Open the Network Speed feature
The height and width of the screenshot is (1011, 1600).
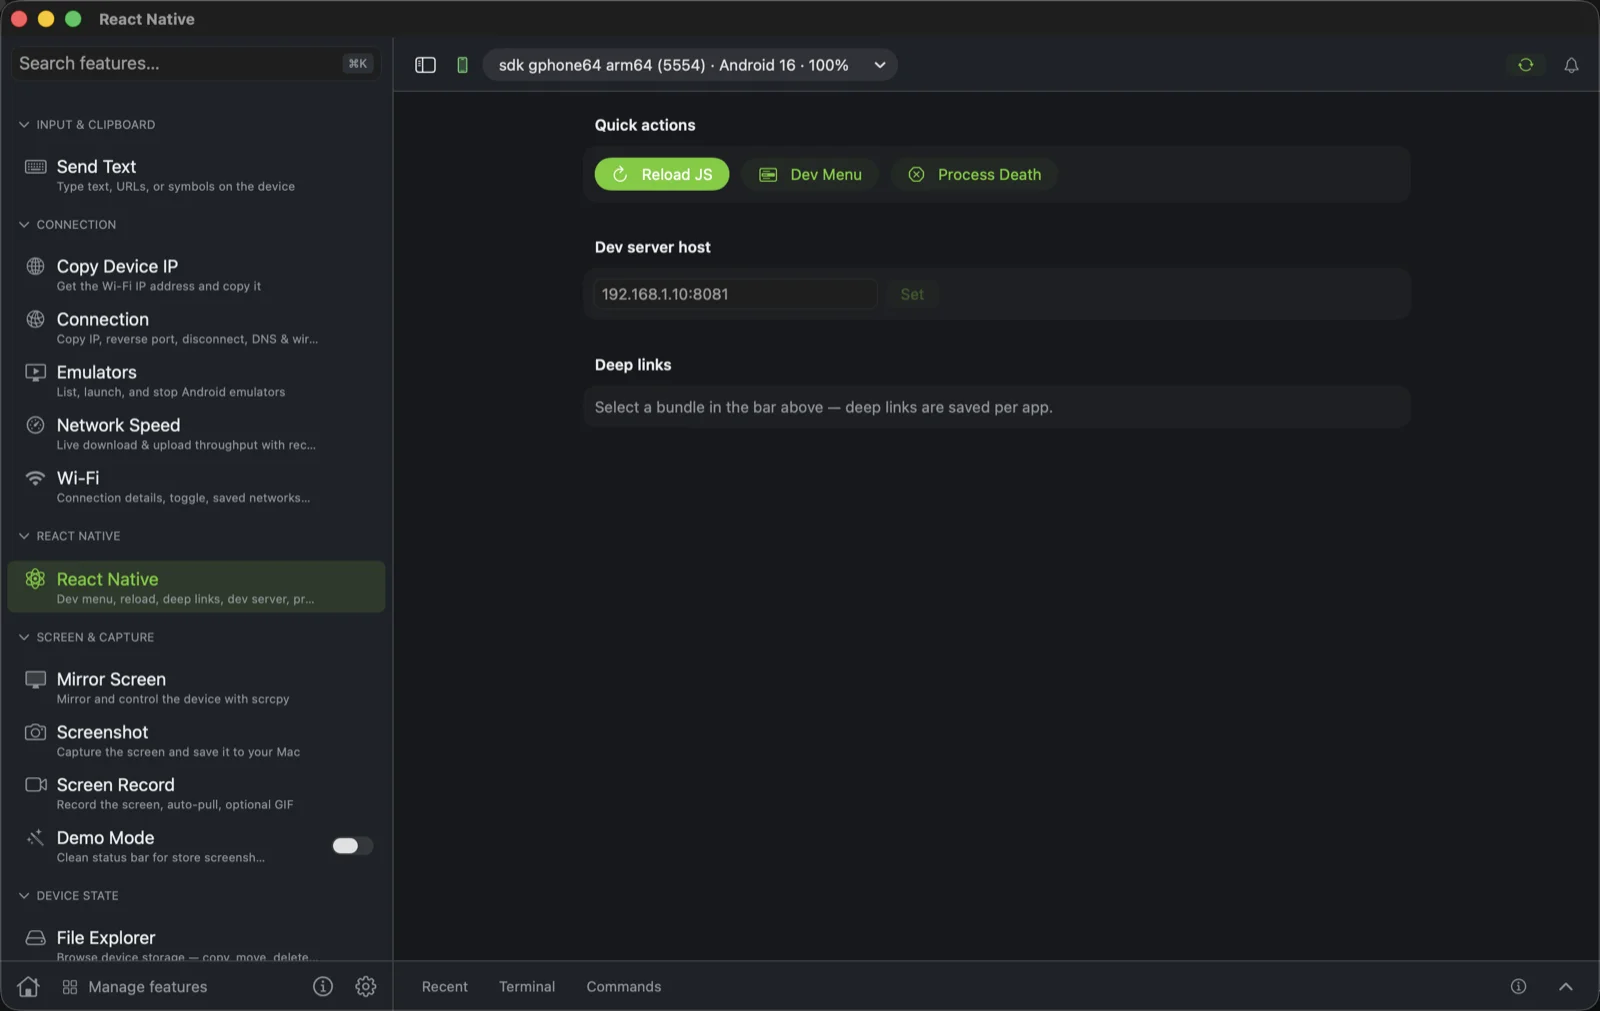[196, 434]
